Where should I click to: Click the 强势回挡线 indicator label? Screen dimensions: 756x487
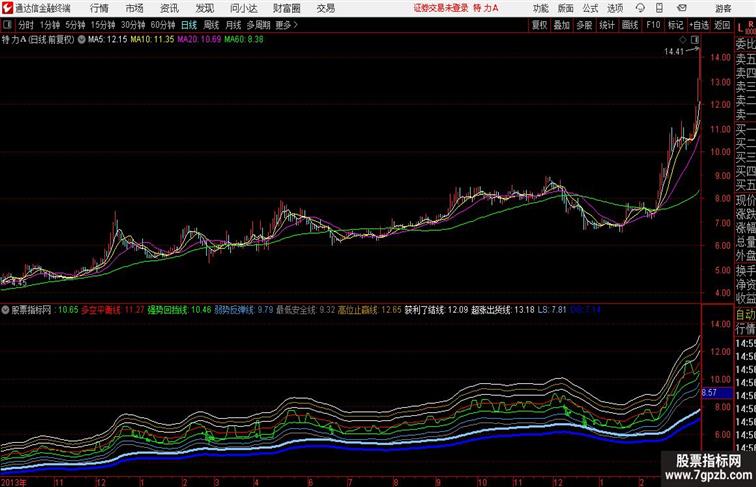167,310
